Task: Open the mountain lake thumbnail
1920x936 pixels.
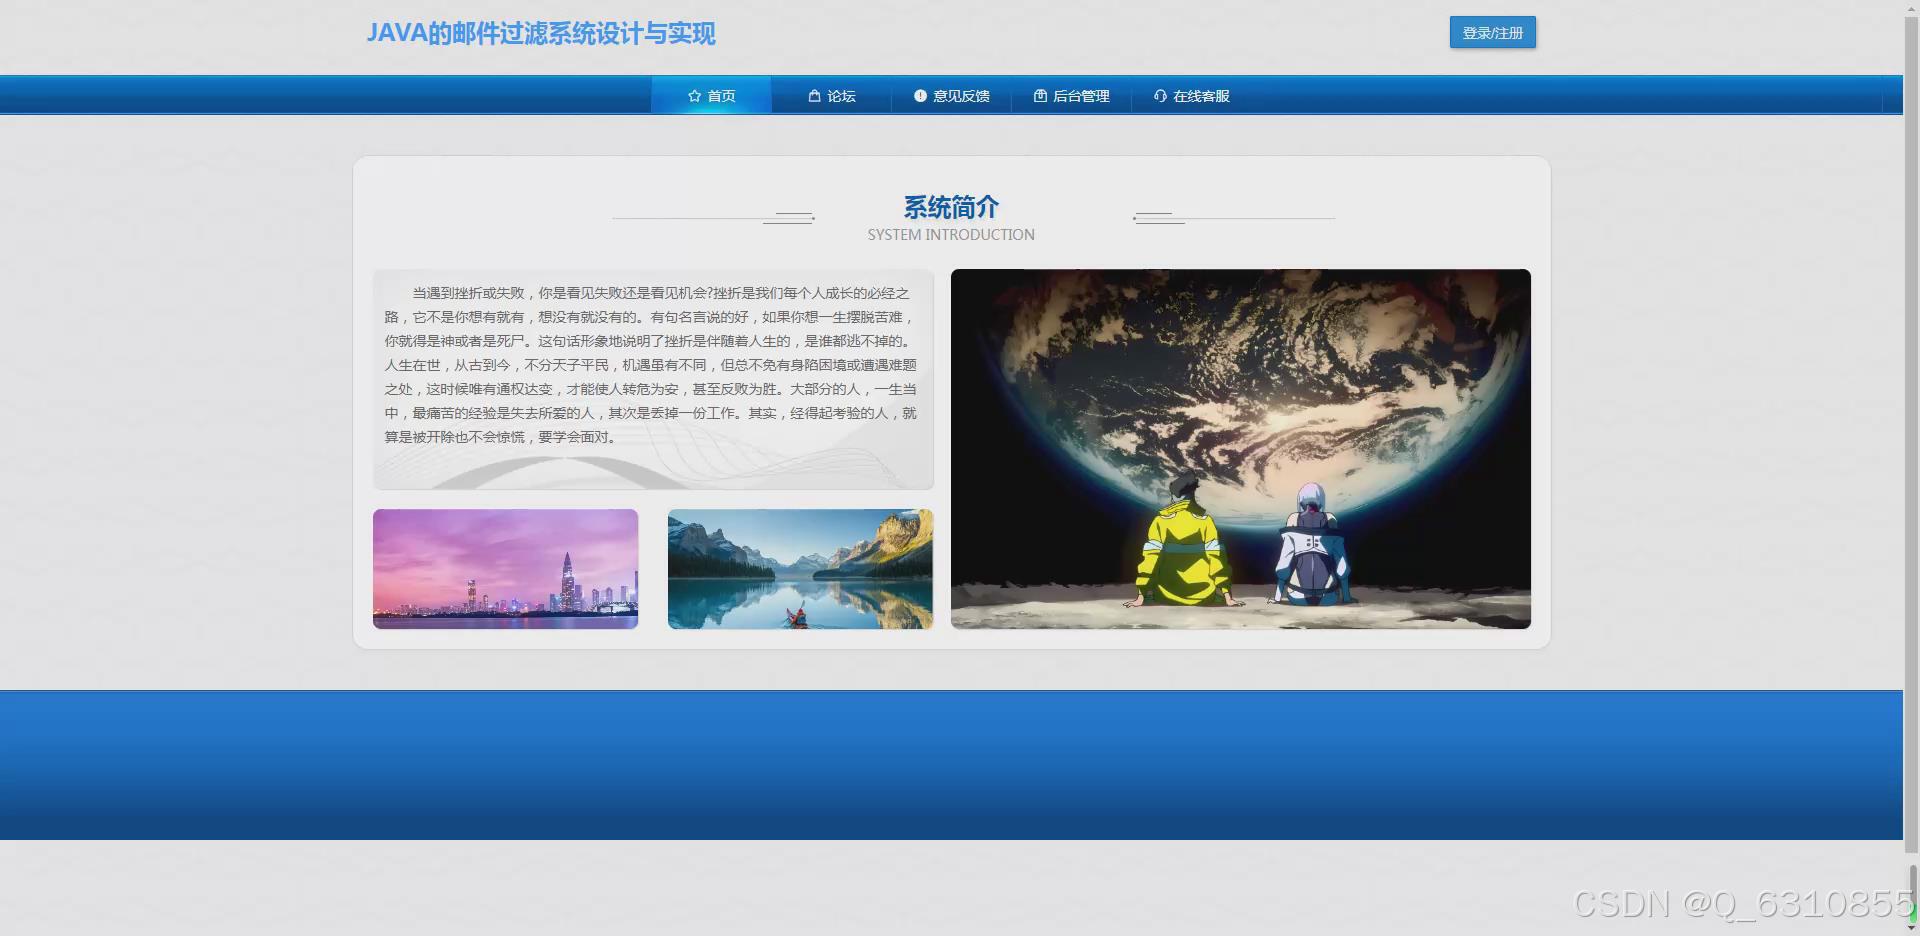Action: 800,569
